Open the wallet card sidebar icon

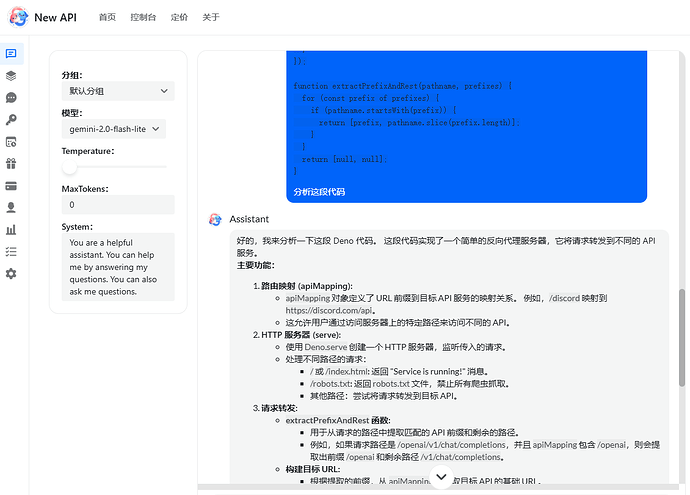point(11,186)
